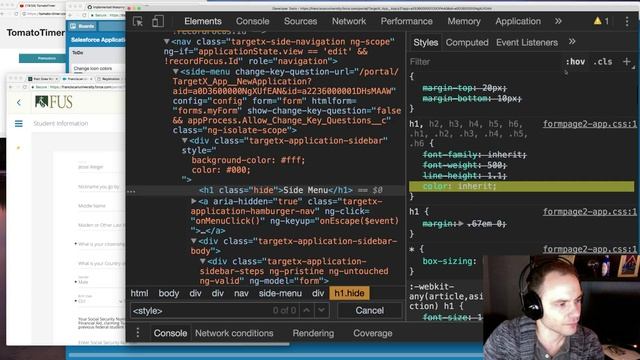
Task: Open formpage2-app.css link for box-sizing rule
Action: 589,249
